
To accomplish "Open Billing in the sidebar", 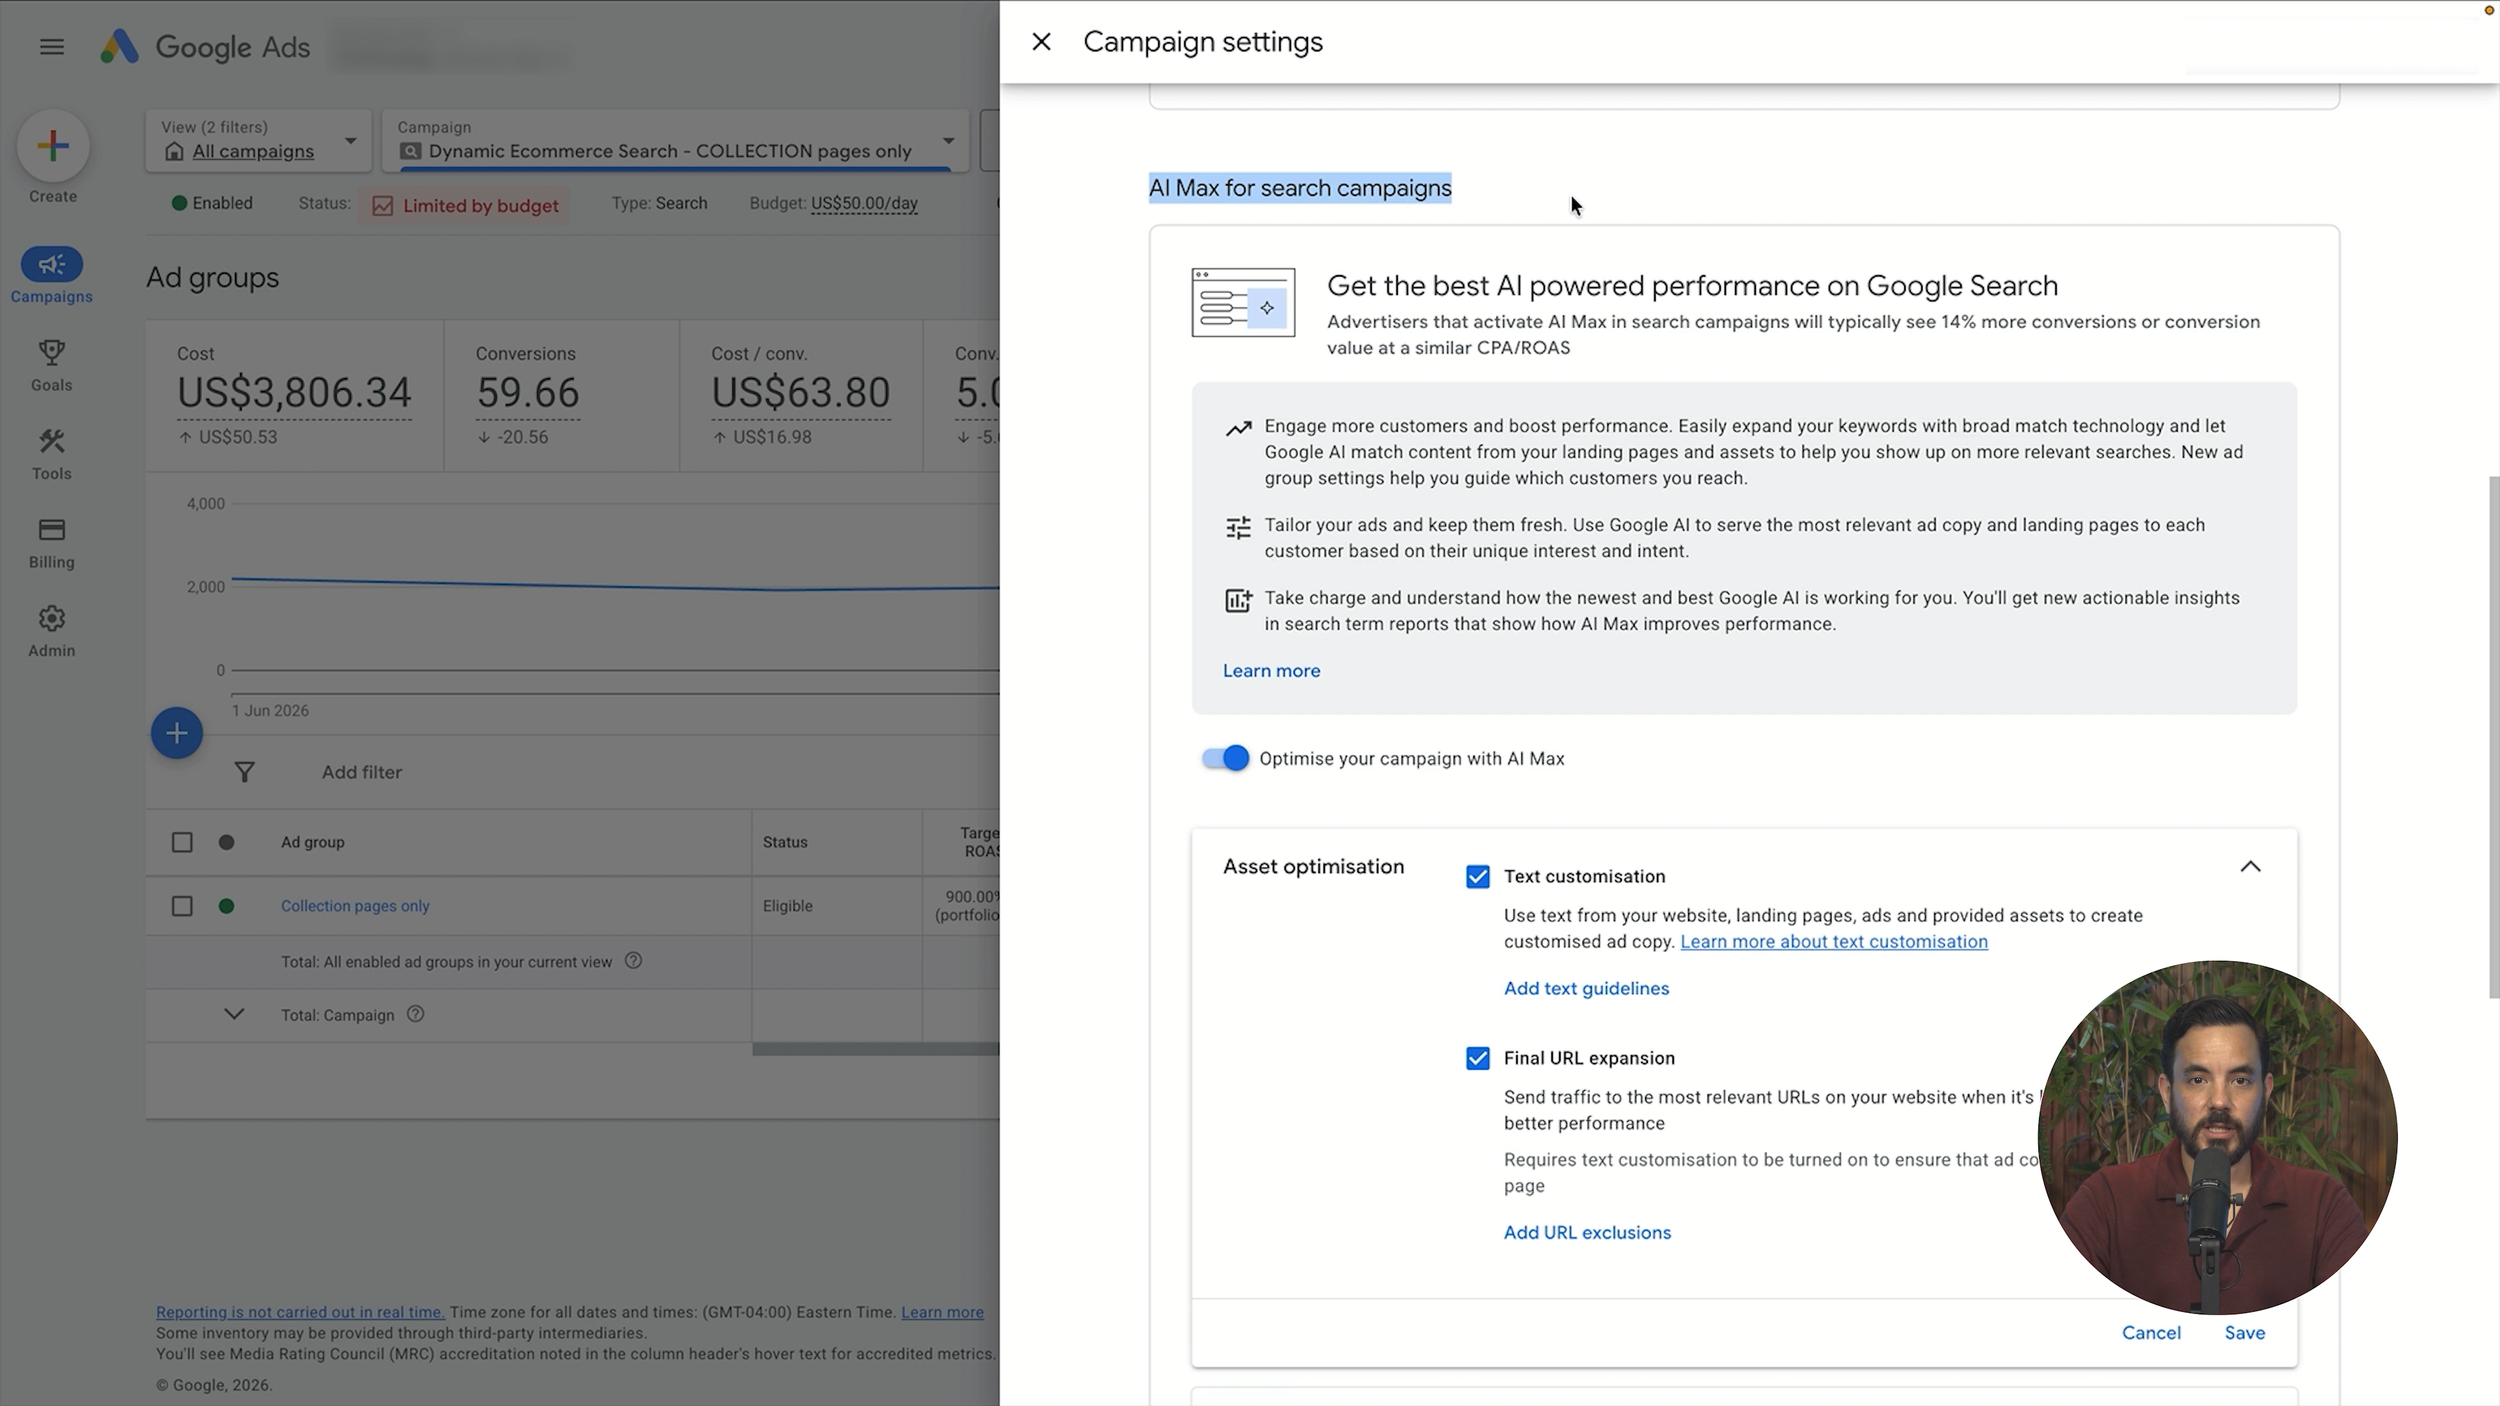I will click(52, 543).
